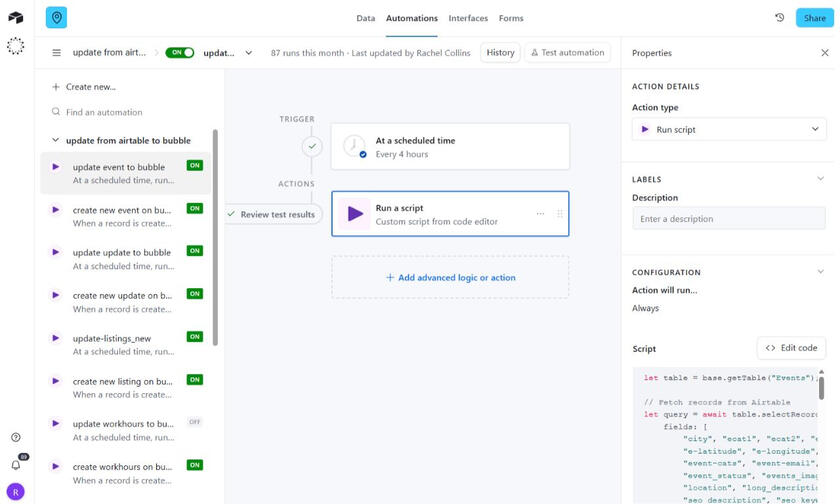
Task: Toggle the automation ON switch in header
Action: [180, 53]
